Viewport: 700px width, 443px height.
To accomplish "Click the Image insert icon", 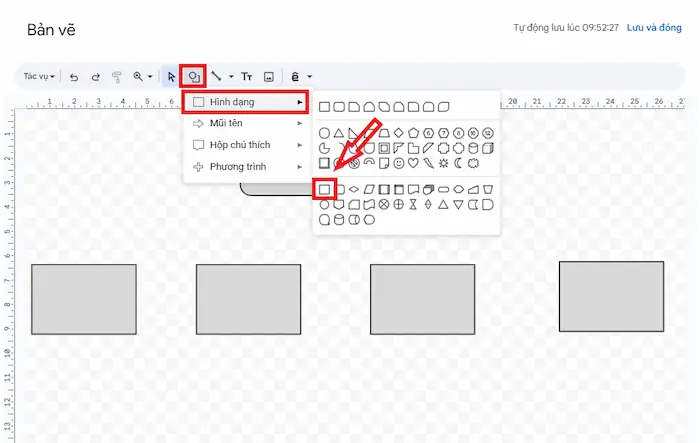I will [269, 77].
